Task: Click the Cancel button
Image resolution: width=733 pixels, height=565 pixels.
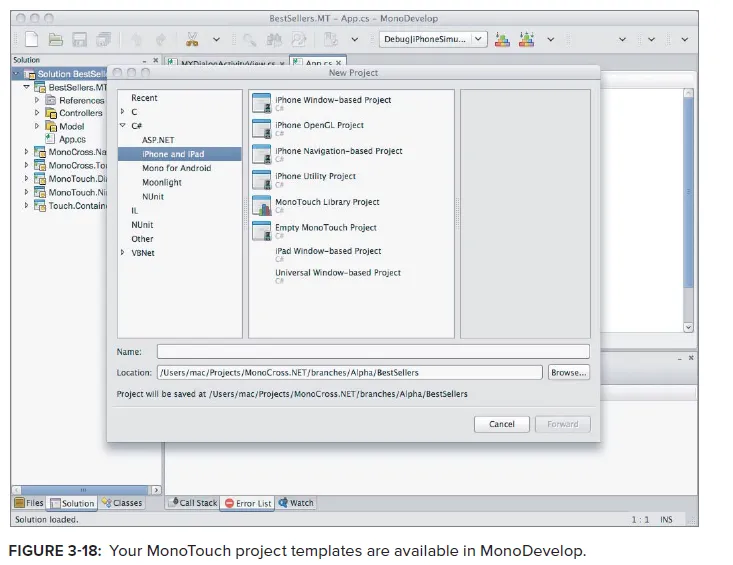Action: point(502,424)
